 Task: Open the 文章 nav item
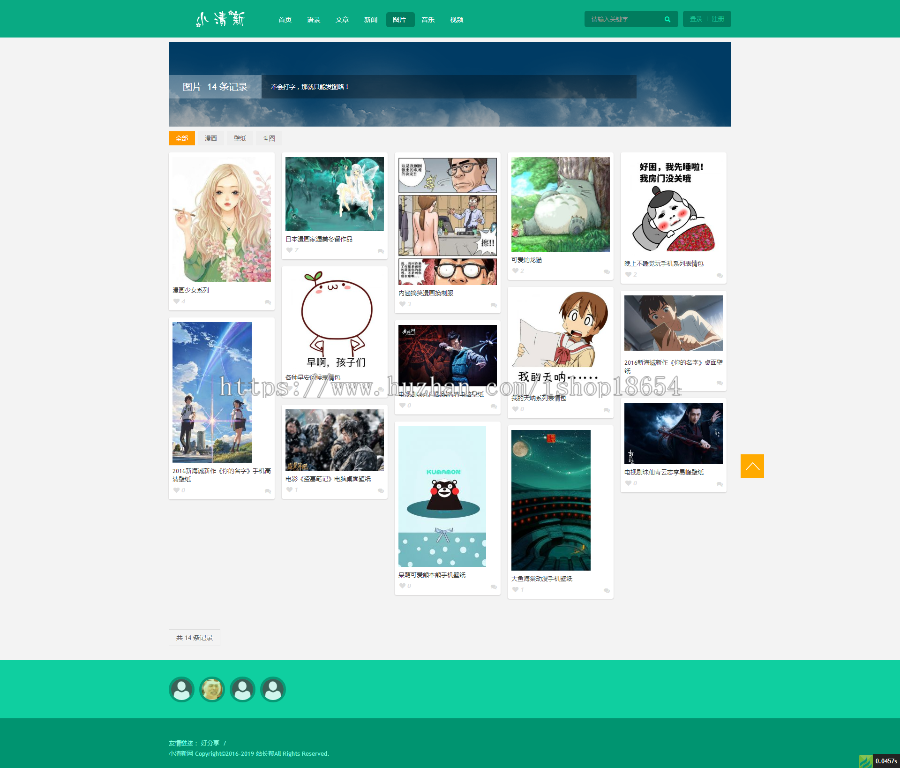(x=342, y=20)
